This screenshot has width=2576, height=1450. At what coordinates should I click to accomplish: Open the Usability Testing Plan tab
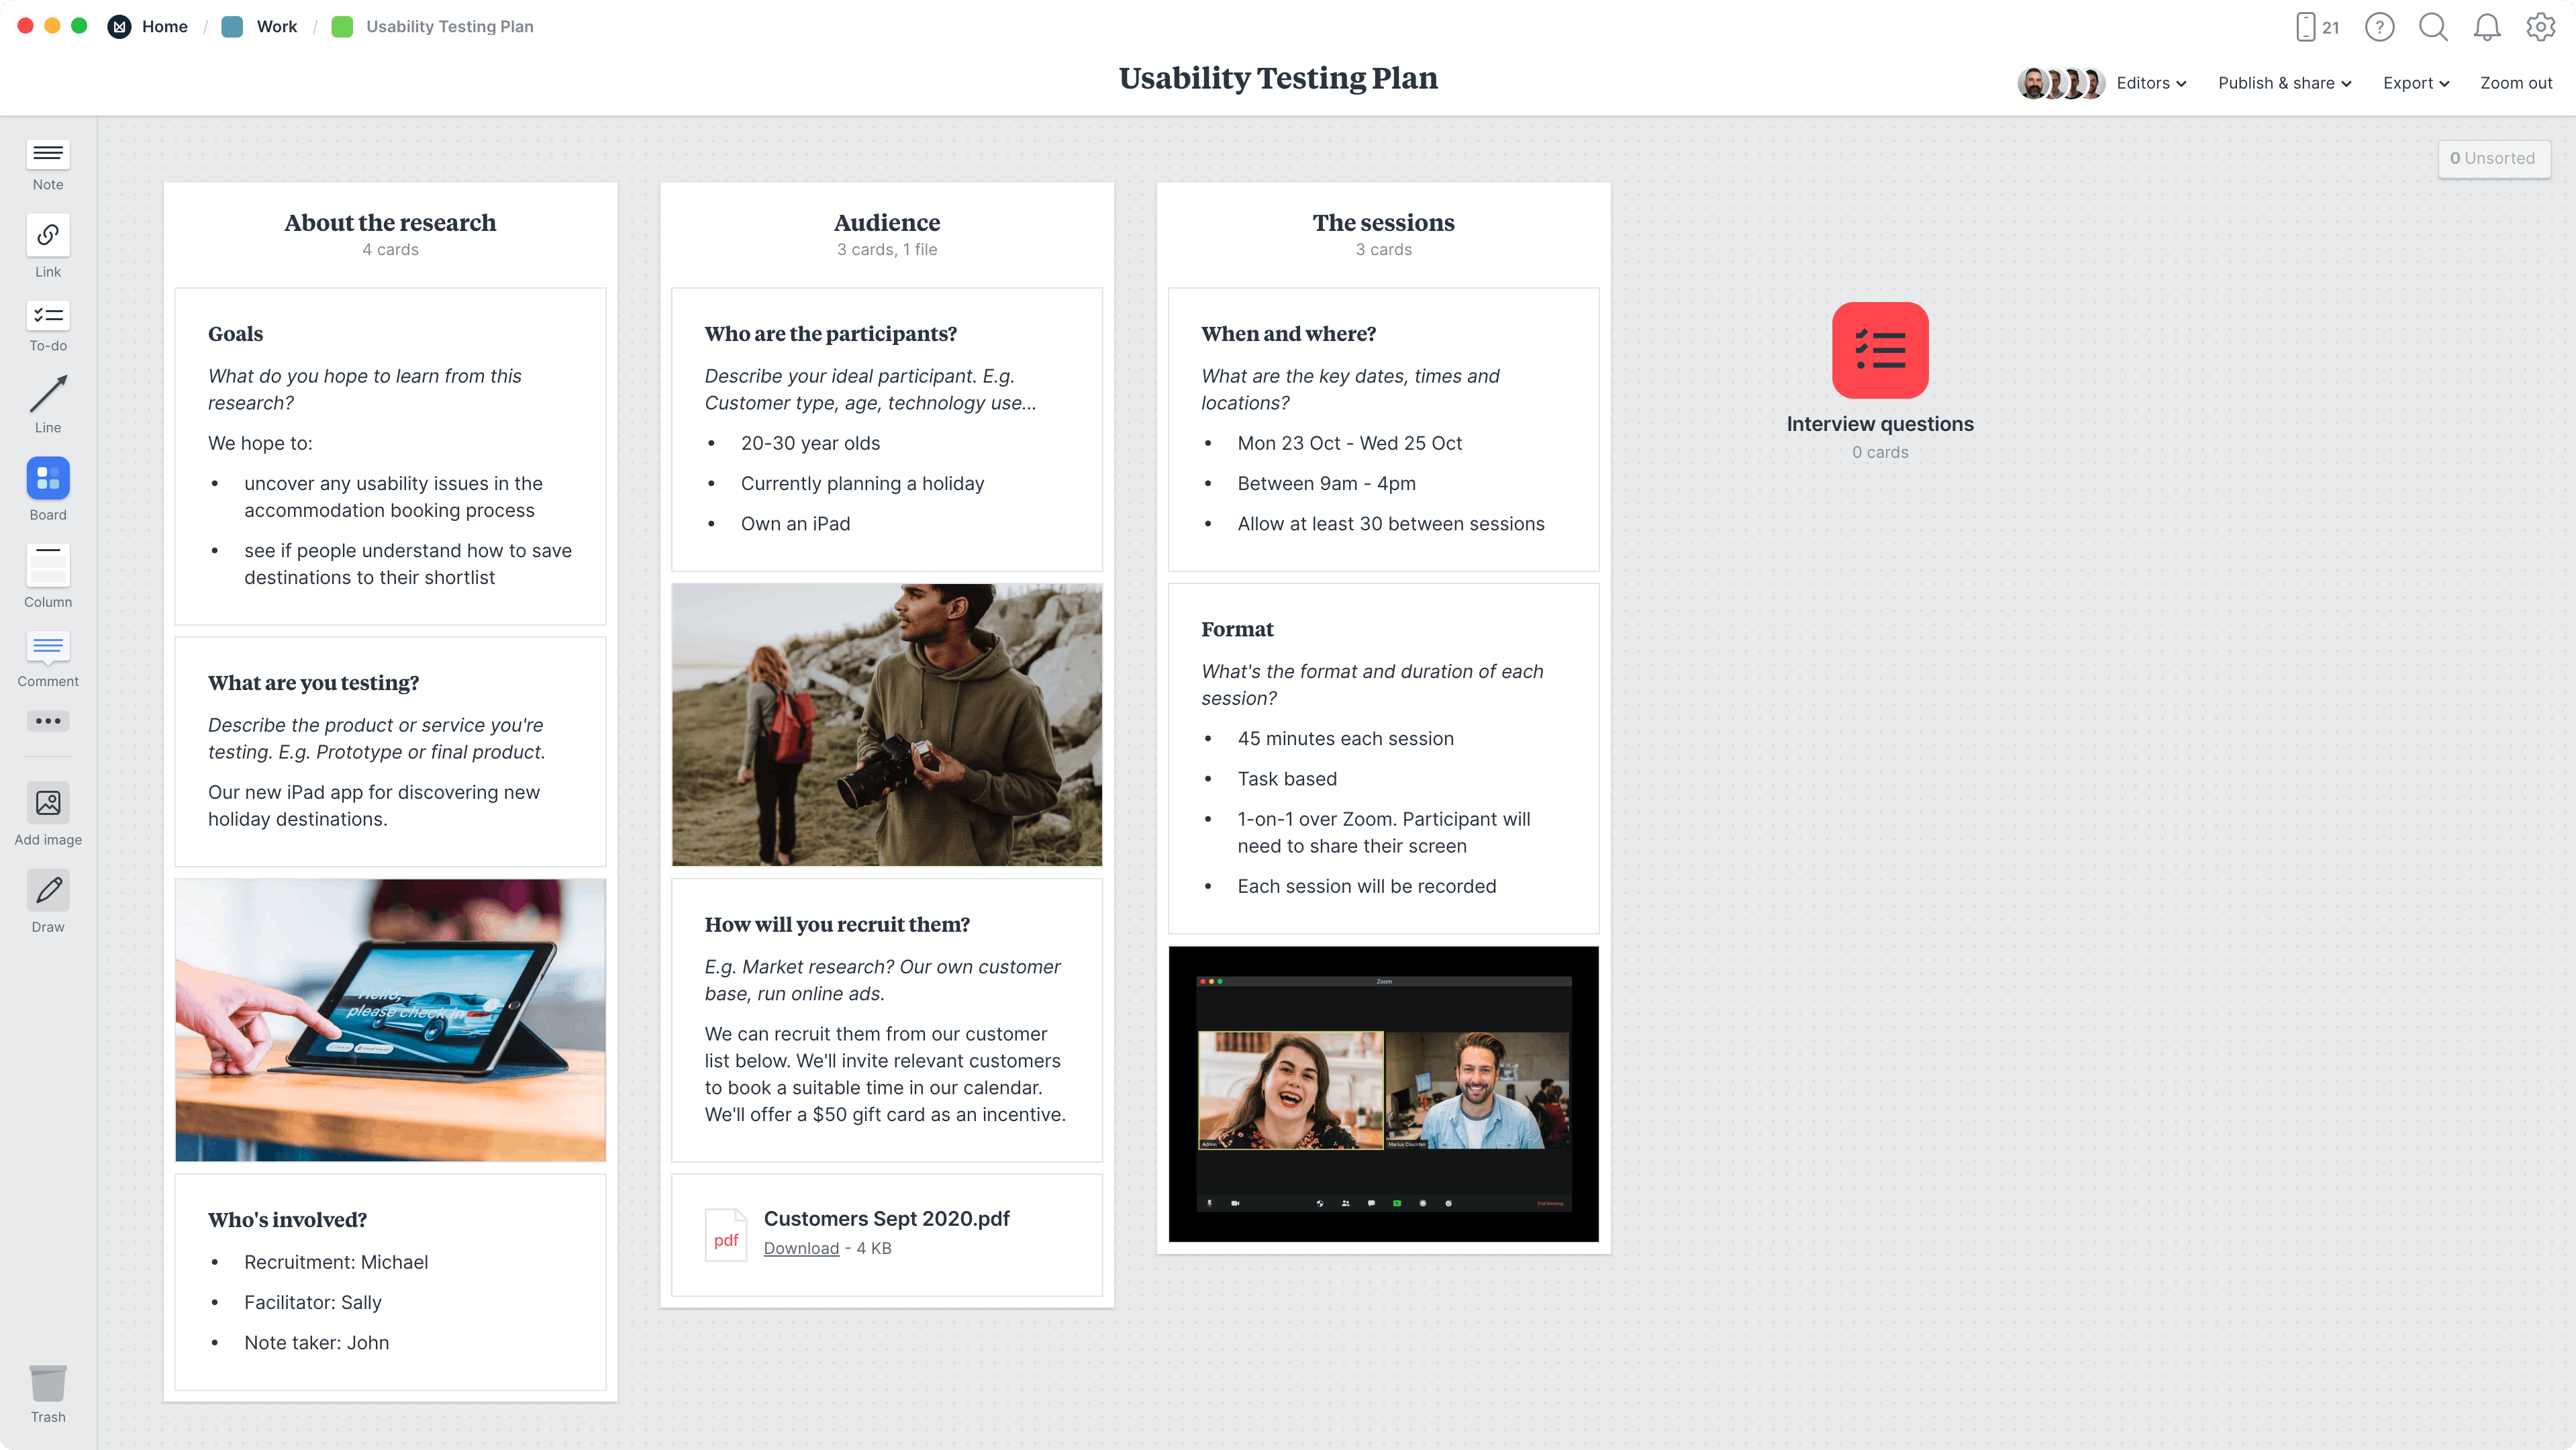click(x=448, y=25)
